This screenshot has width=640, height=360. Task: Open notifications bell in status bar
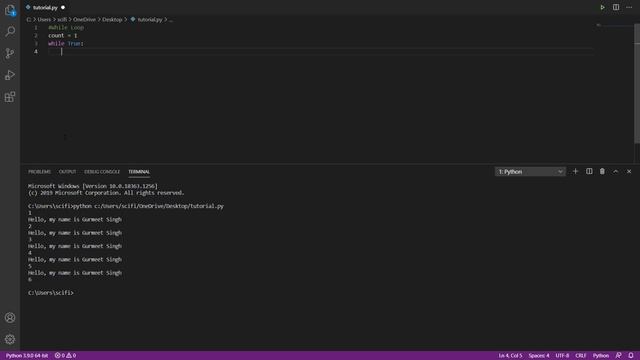tap(631, 356)
